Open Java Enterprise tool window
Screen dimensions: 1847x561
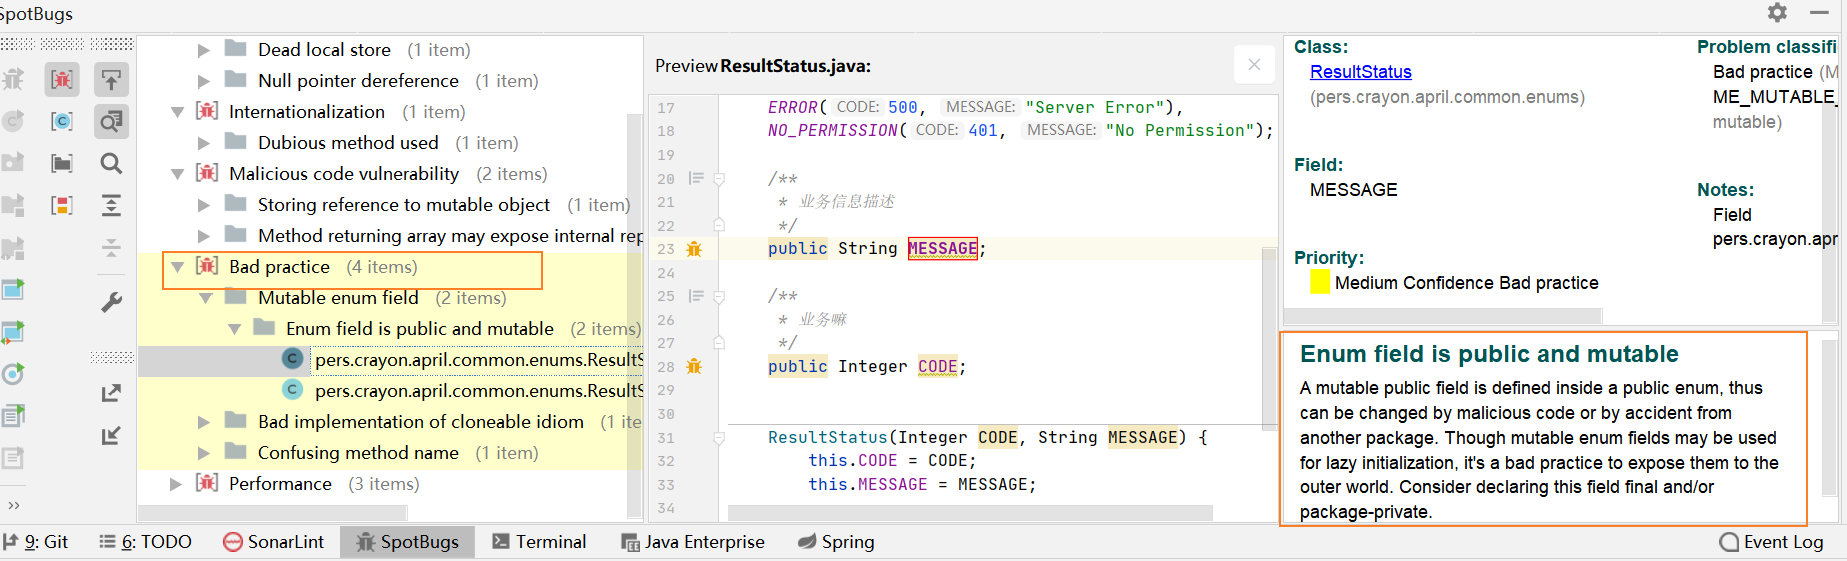coord(693,542)
